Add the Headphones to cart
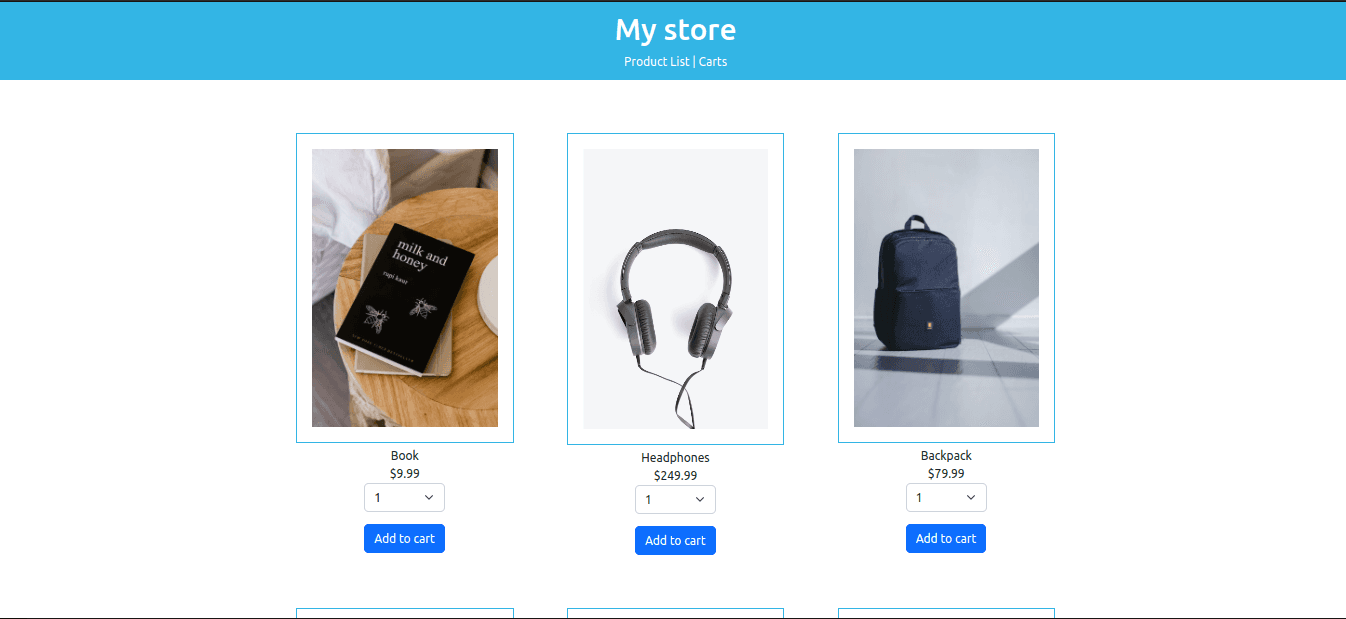This screenshot has width=1346, height=619. tap(675, 540)
